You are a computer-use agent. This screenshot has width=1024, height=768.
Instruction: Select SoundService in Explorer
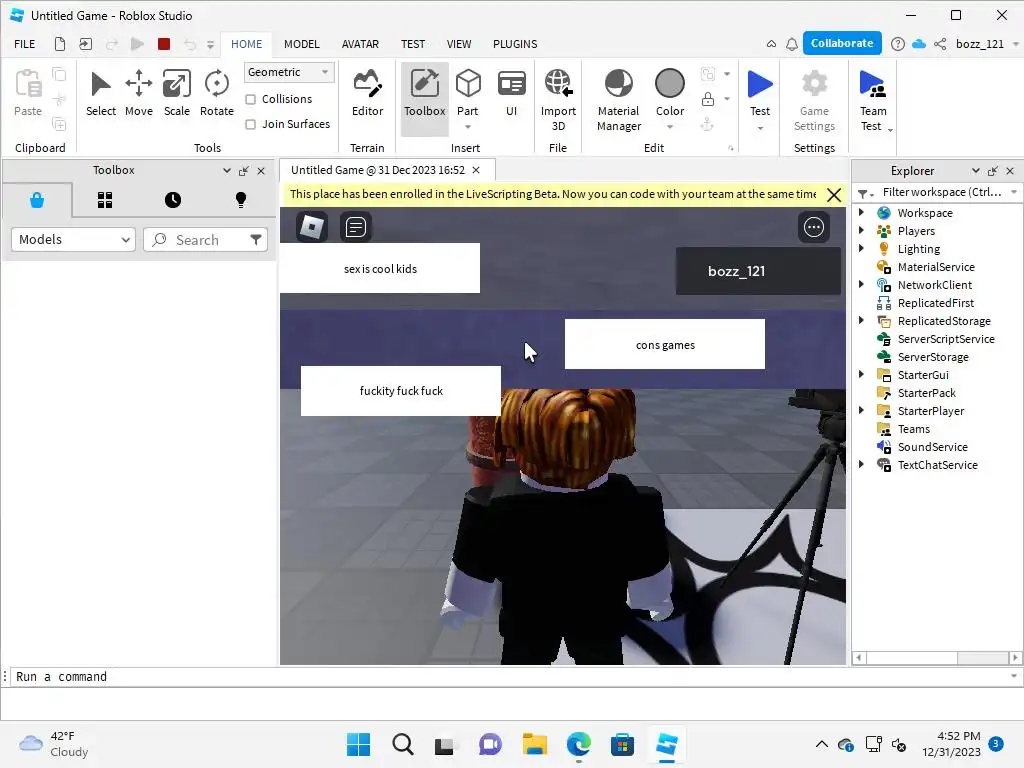pos(932,447)
